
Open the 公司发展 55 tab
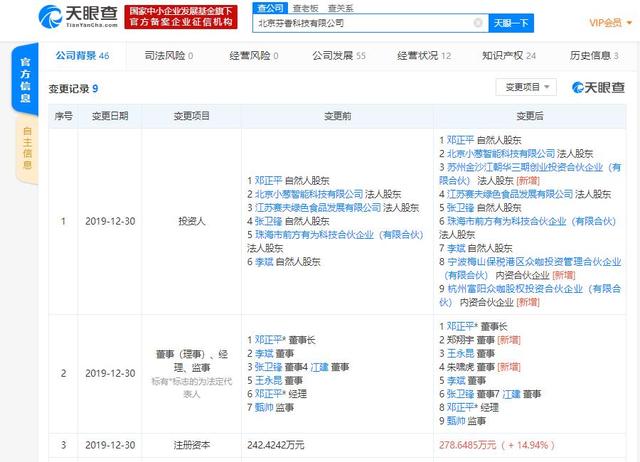click(339, 56)
